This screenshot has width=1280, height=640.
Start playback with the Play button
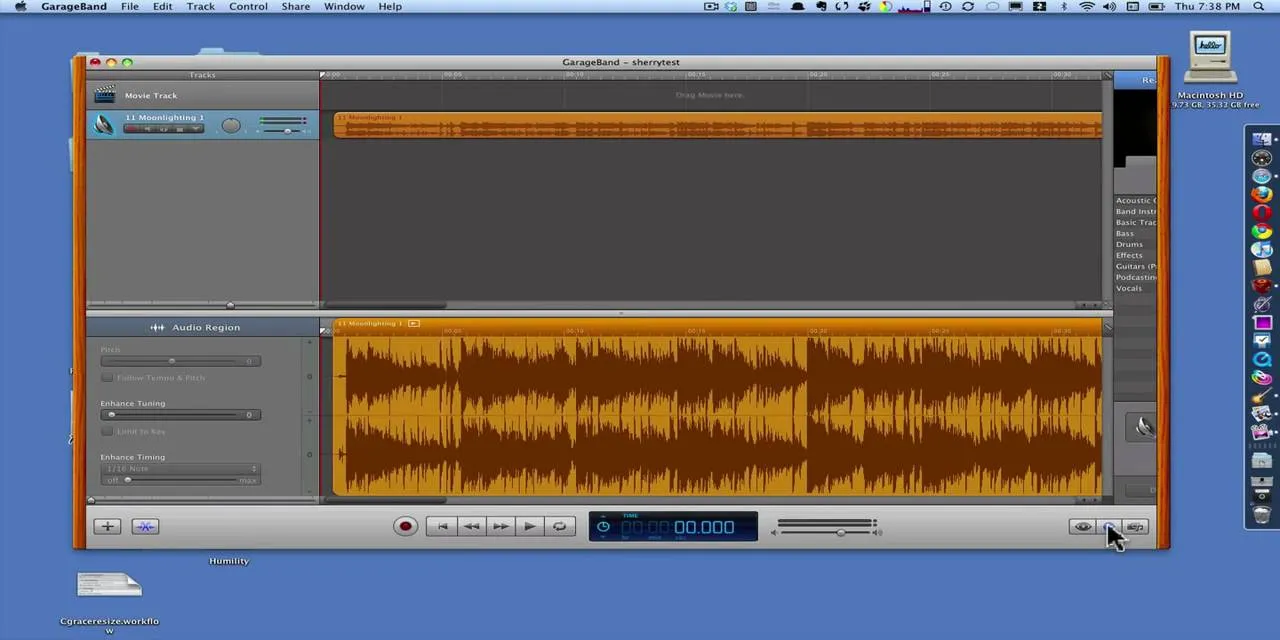coord(529,526)
